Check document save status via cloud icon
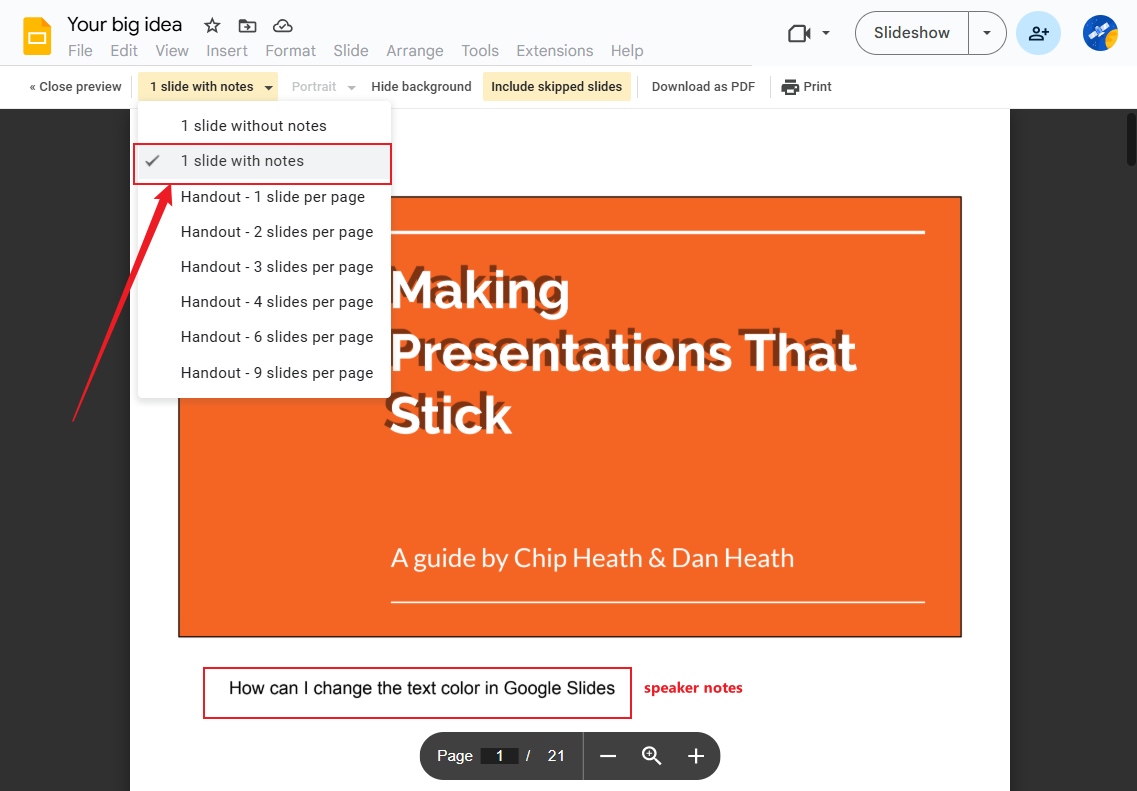This screenshot has width=1137, height=791. coord(283,25)
